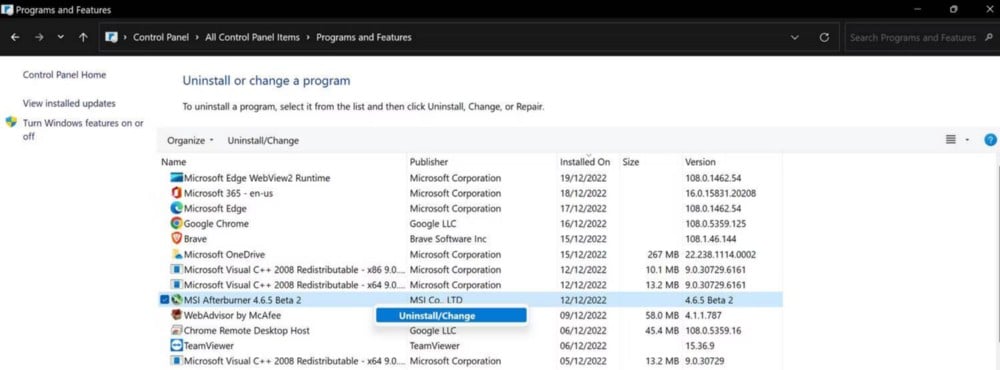Click the version 108.1.46.144 cell
Screen dimensions: 1000x370
tap(710, 239)
